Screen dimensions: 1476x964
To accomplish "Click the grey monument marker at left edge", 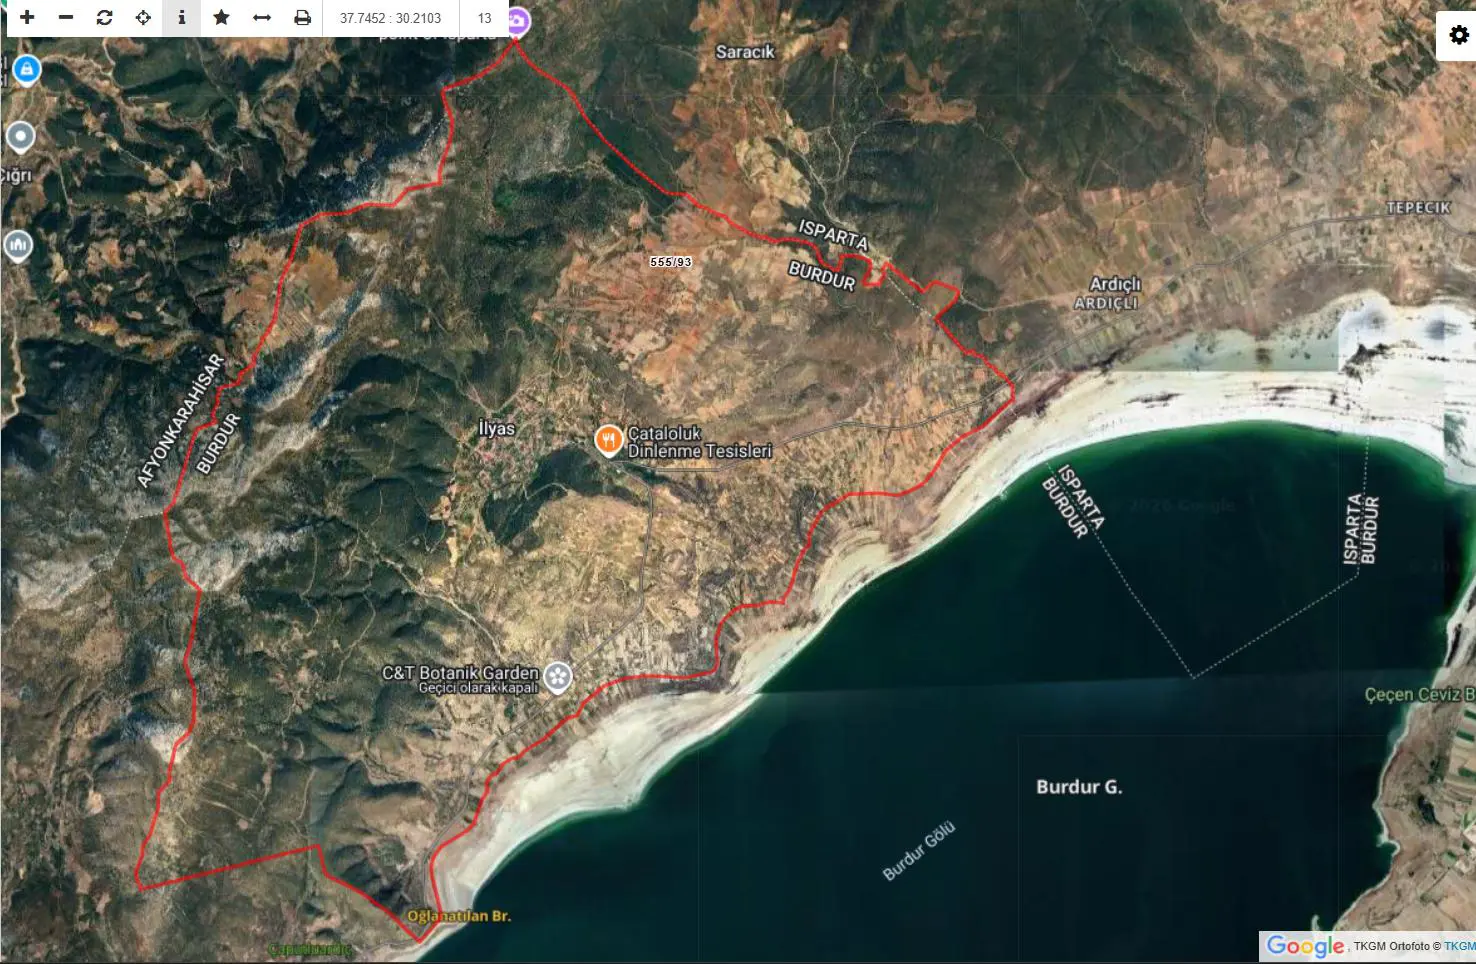I will tap(17, 245).
